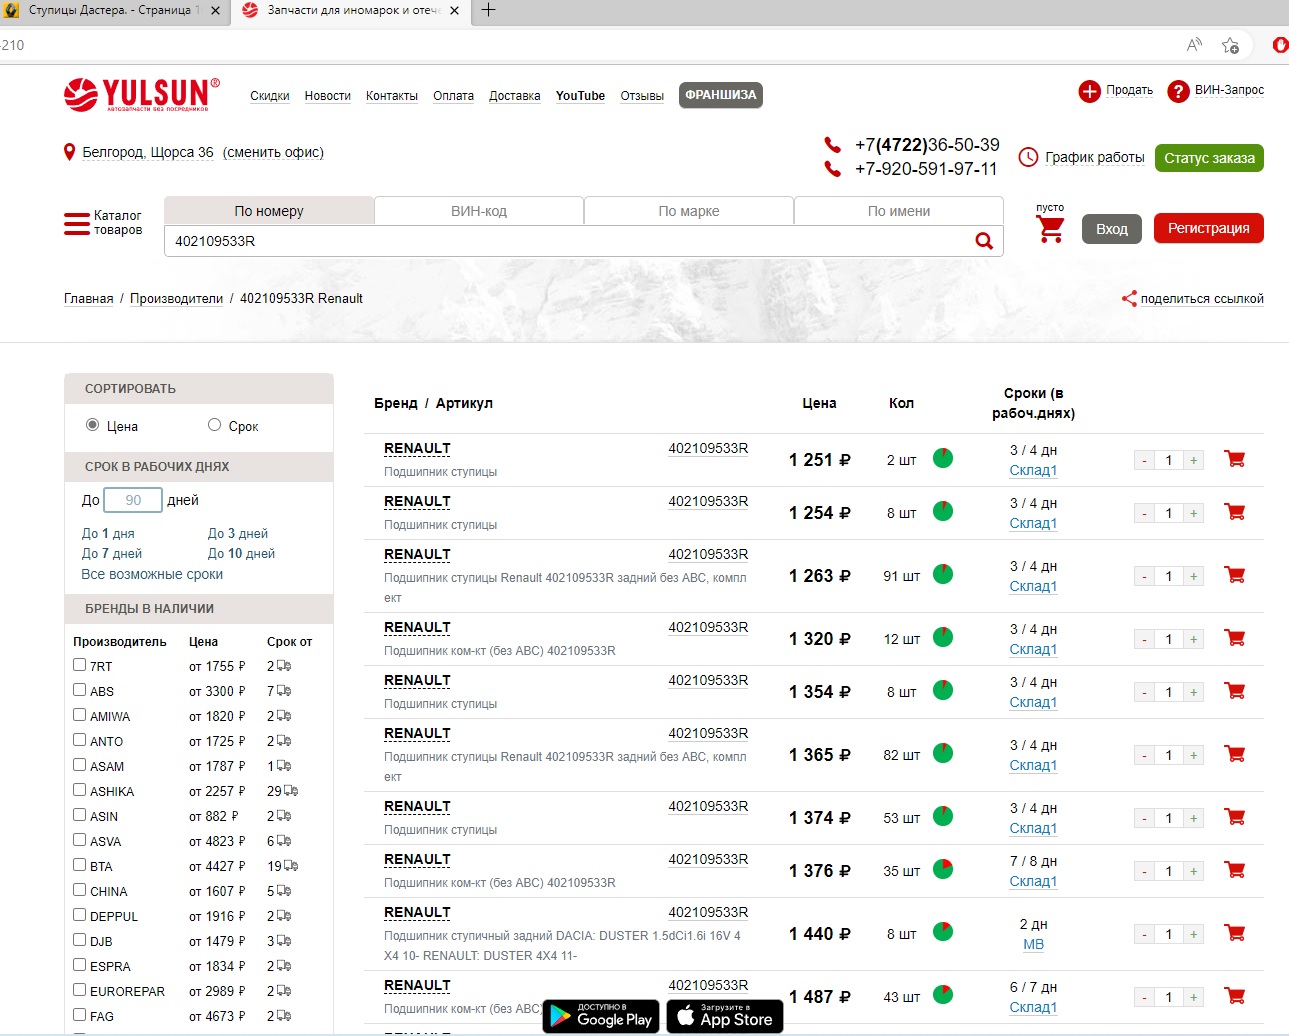Viewport: 1289px width, 1036px height.
Task: Switch to the По номеру search tab
Action: [269, 211]
